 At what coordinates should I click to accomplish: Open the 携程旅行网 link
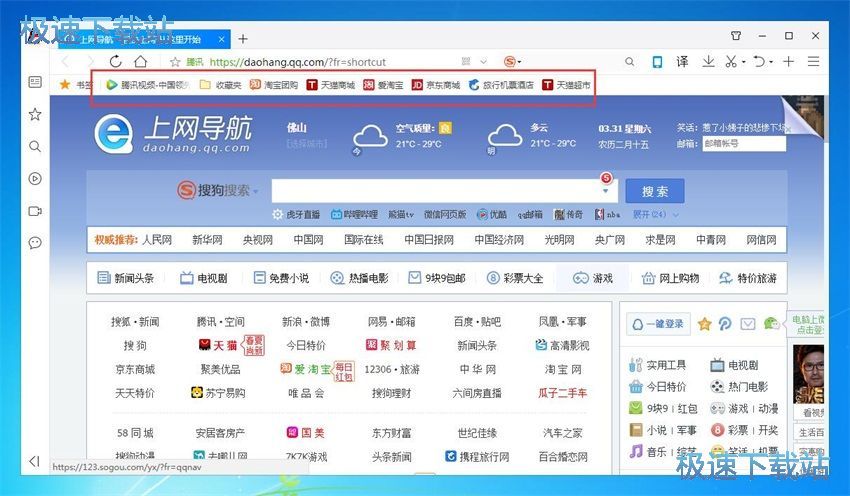click(477, 456)
